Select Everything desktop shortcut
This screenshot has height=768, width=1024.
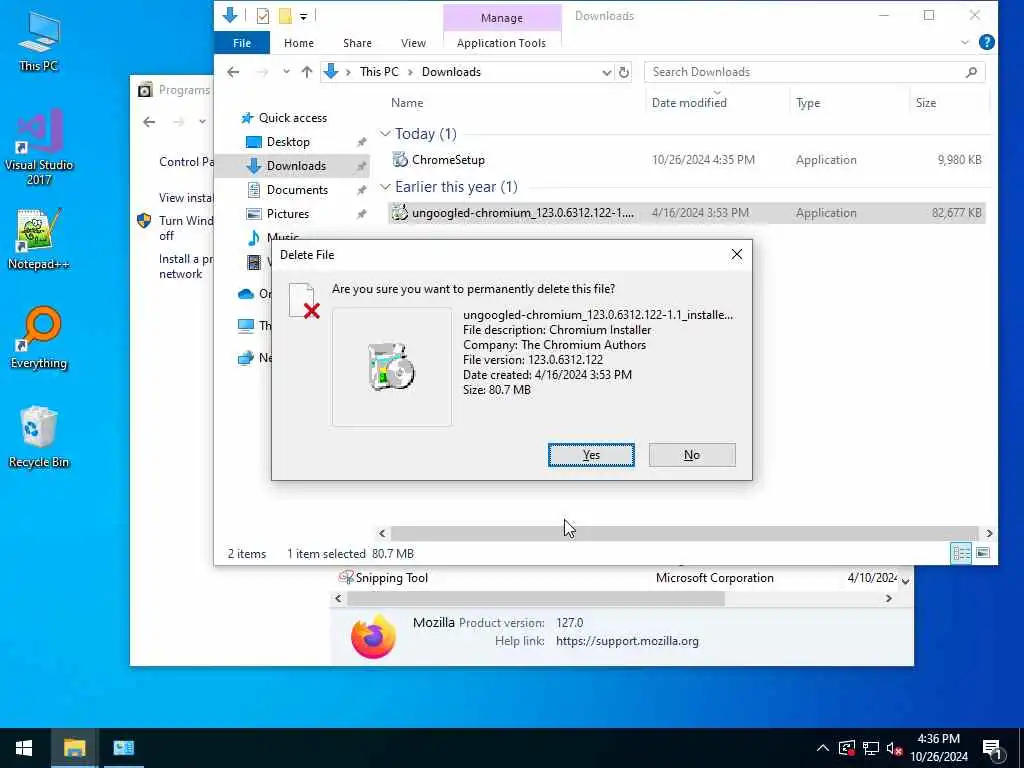[39, 338]
